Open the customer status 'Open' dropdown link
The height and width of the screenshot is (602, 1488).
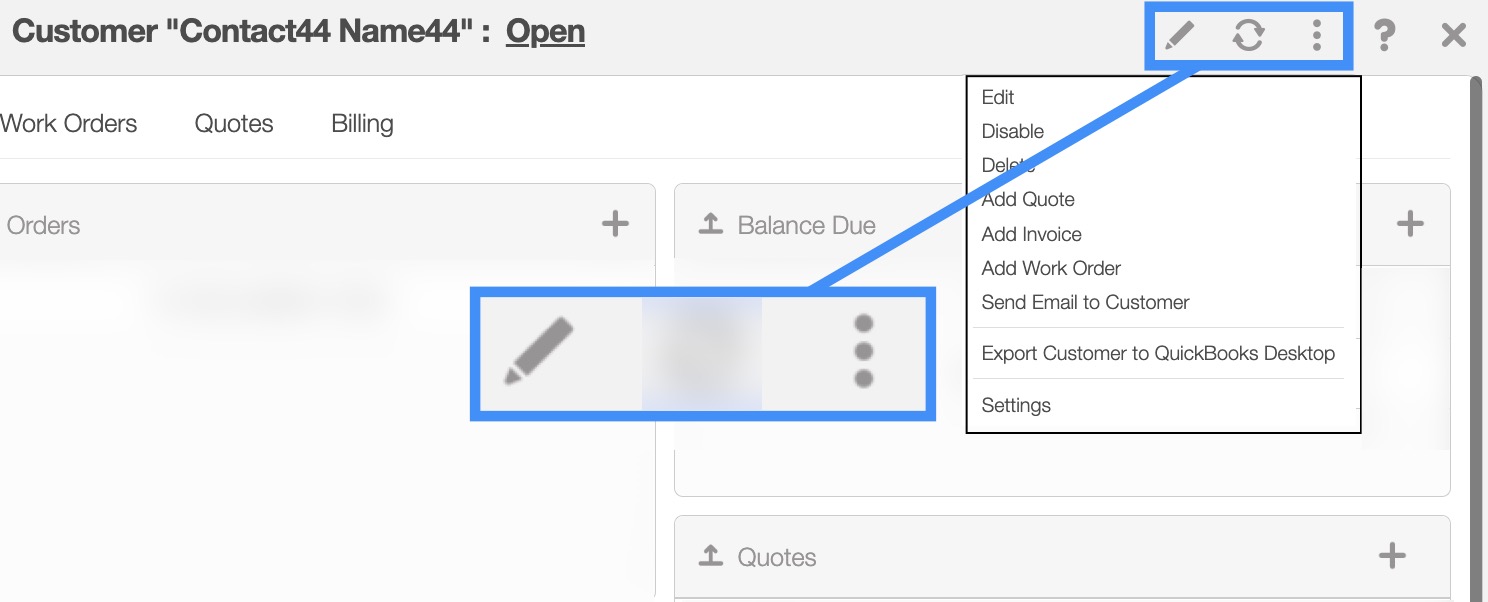point(545,32)
